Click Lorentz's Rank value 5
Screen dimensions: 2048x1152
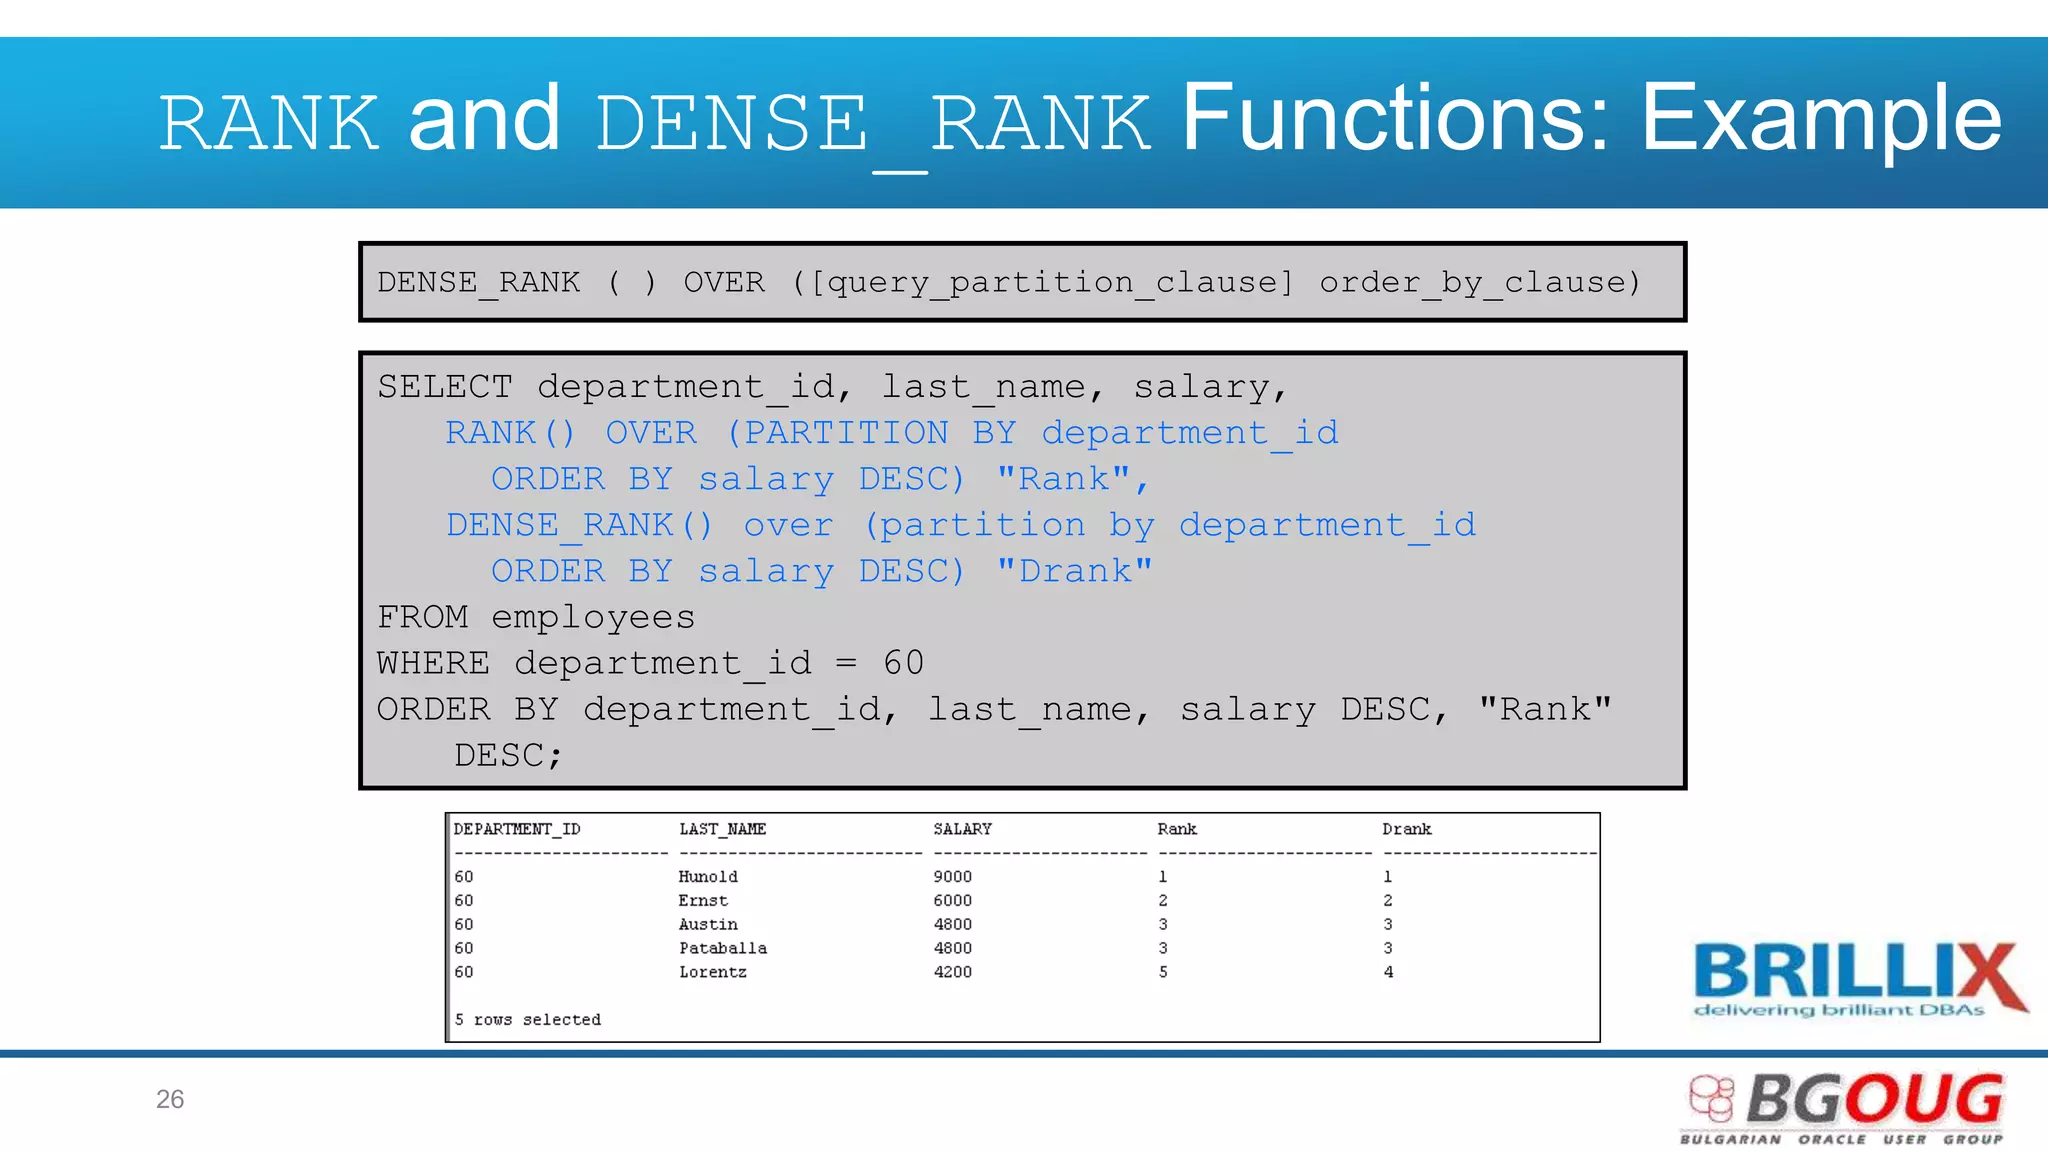[1163, 972]
